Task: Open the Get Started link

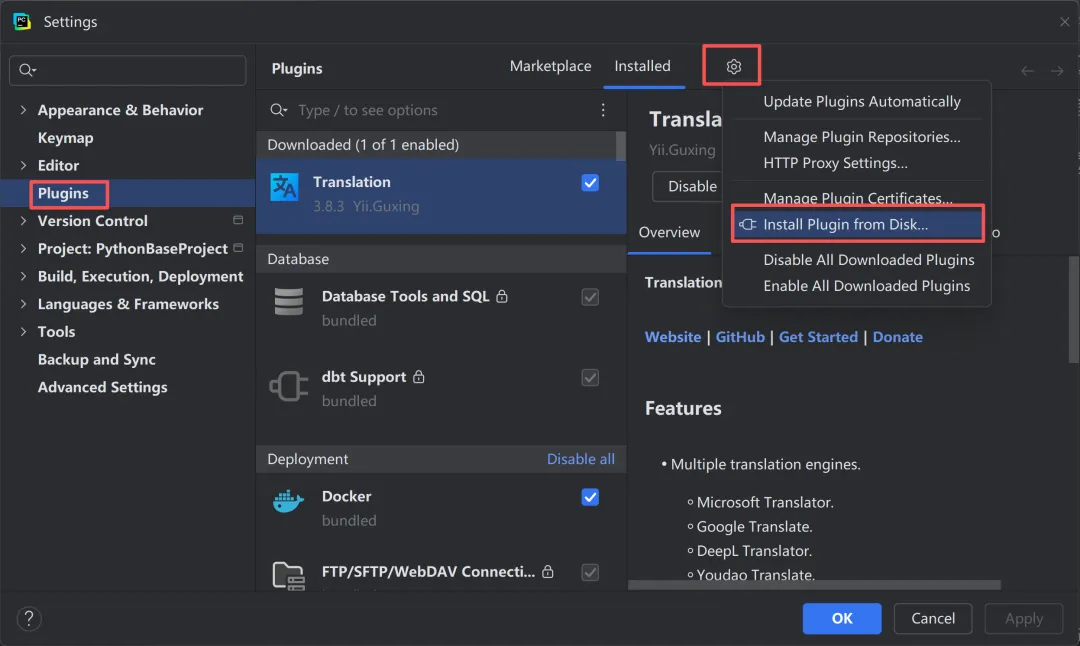Action: tap(818, 337)
